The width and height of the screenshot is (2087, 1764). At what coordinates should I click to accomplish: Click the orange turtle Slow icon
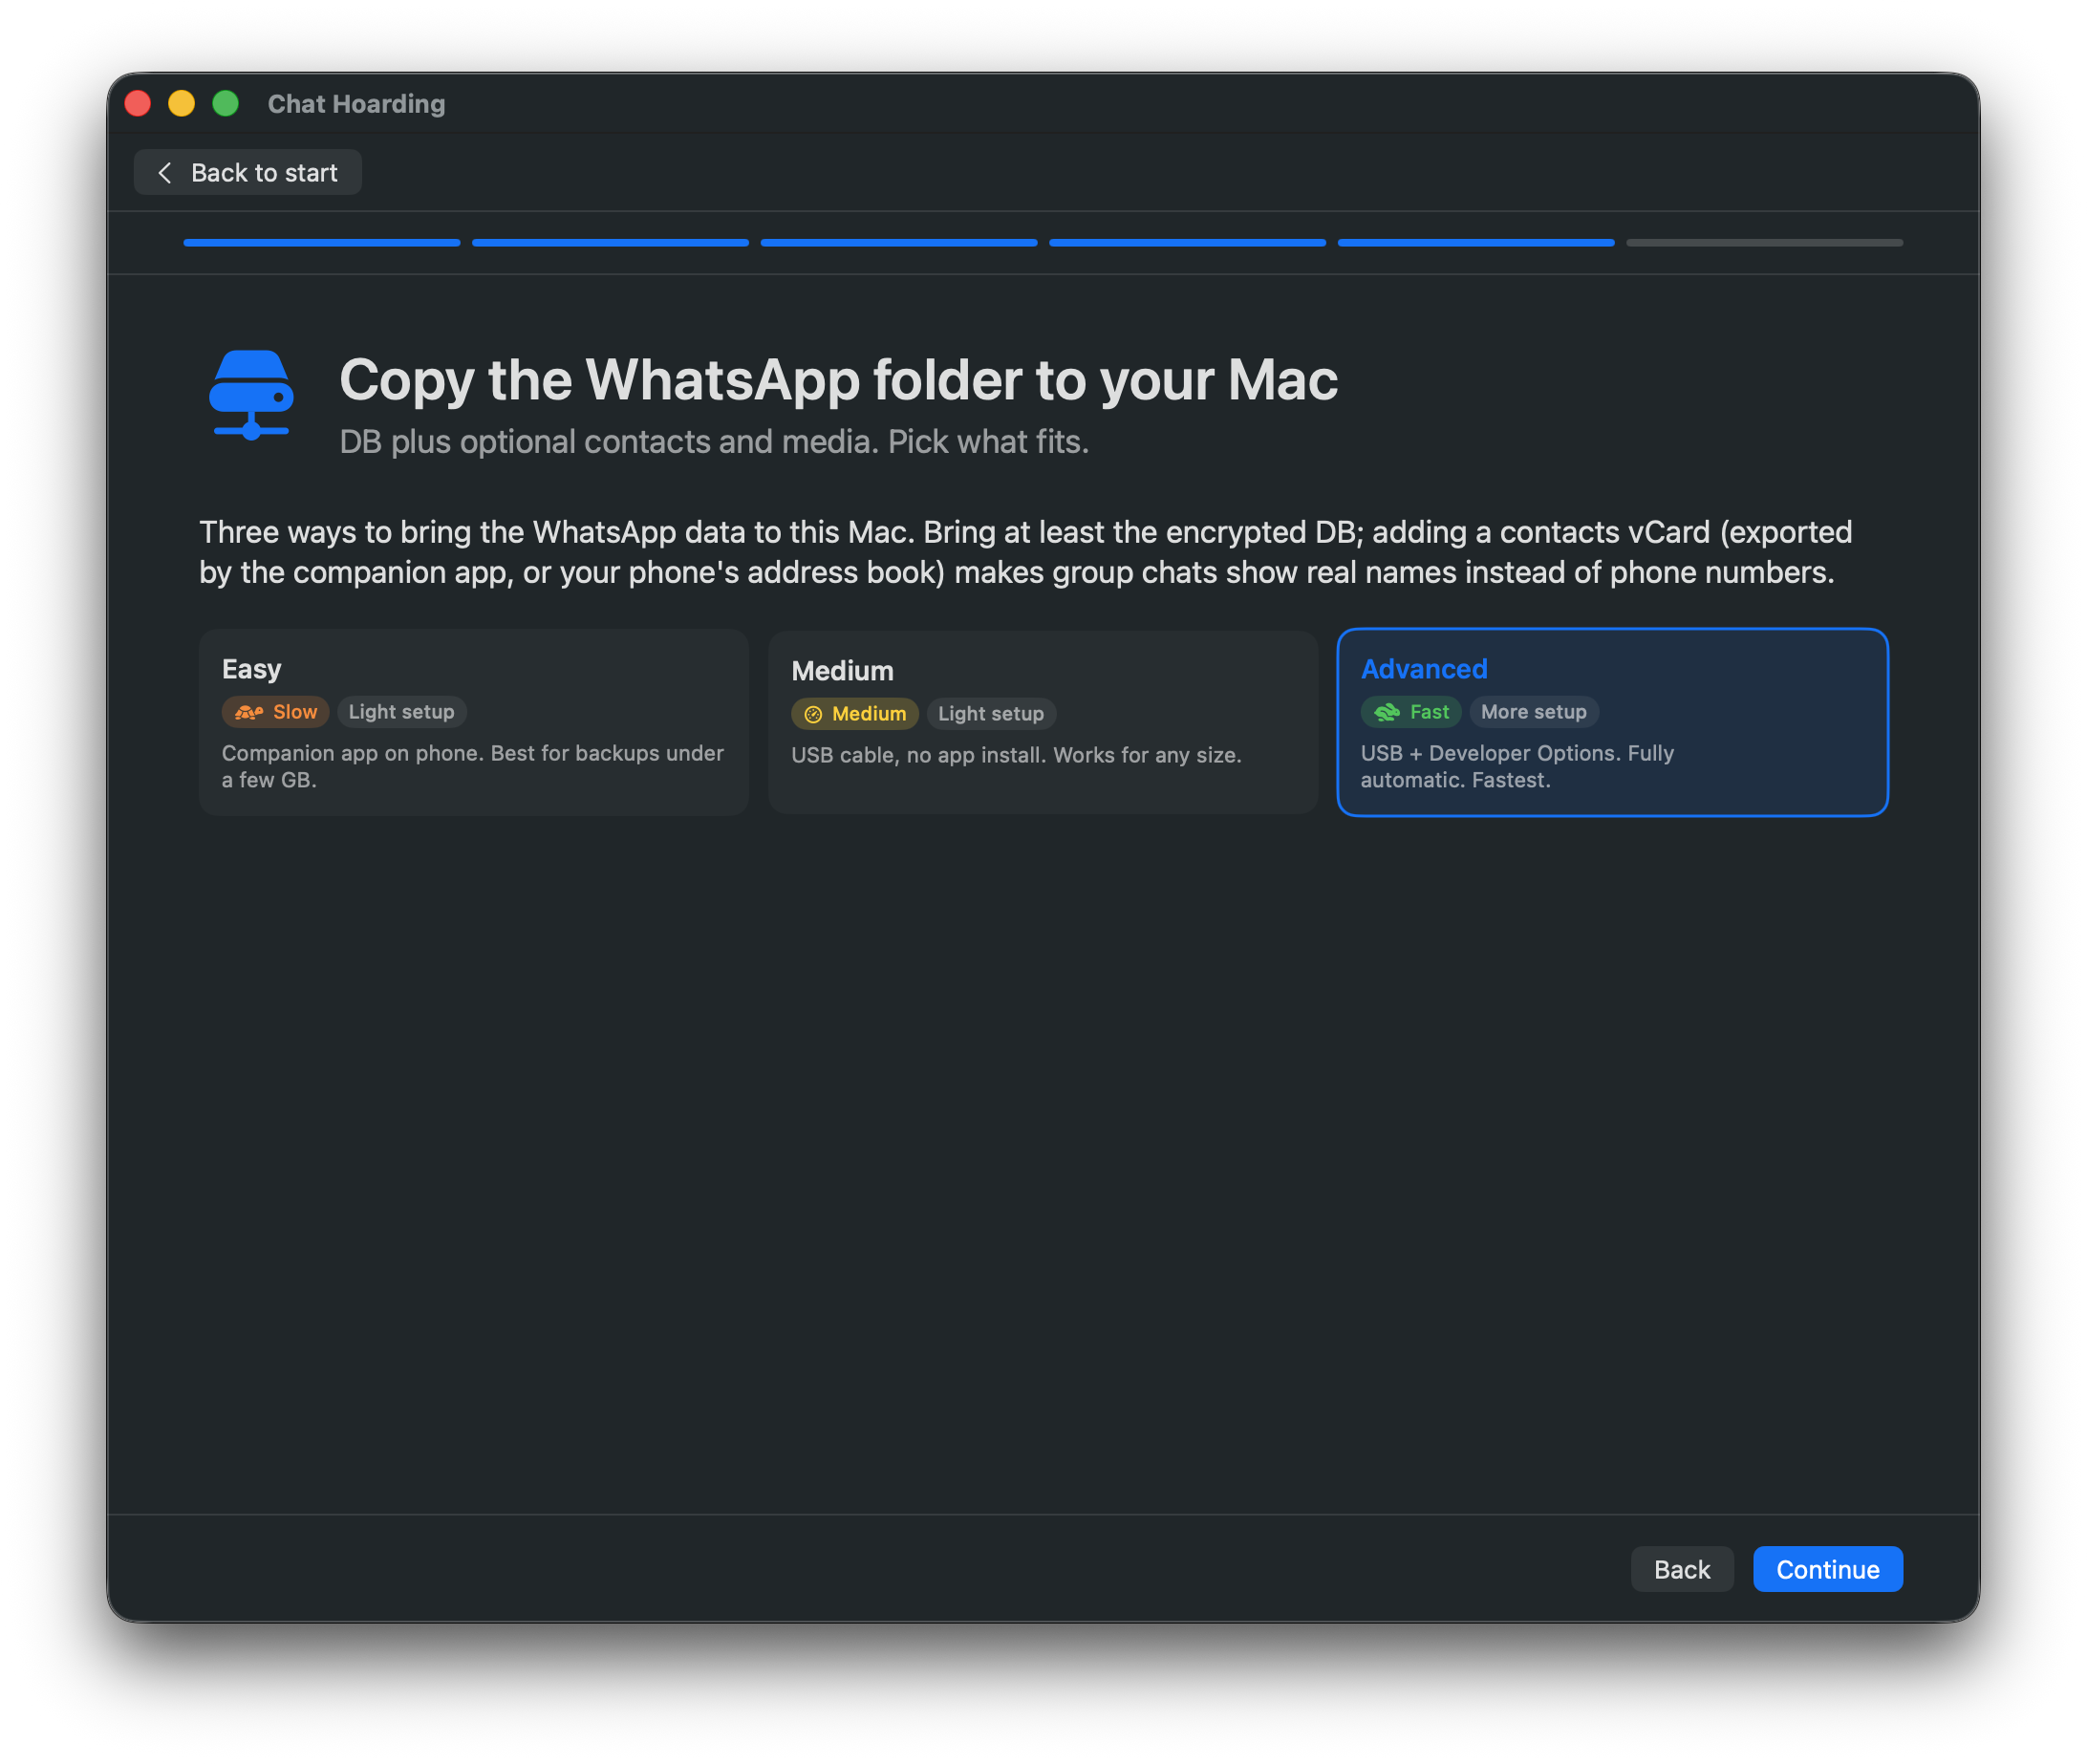(x=249, y=712)
